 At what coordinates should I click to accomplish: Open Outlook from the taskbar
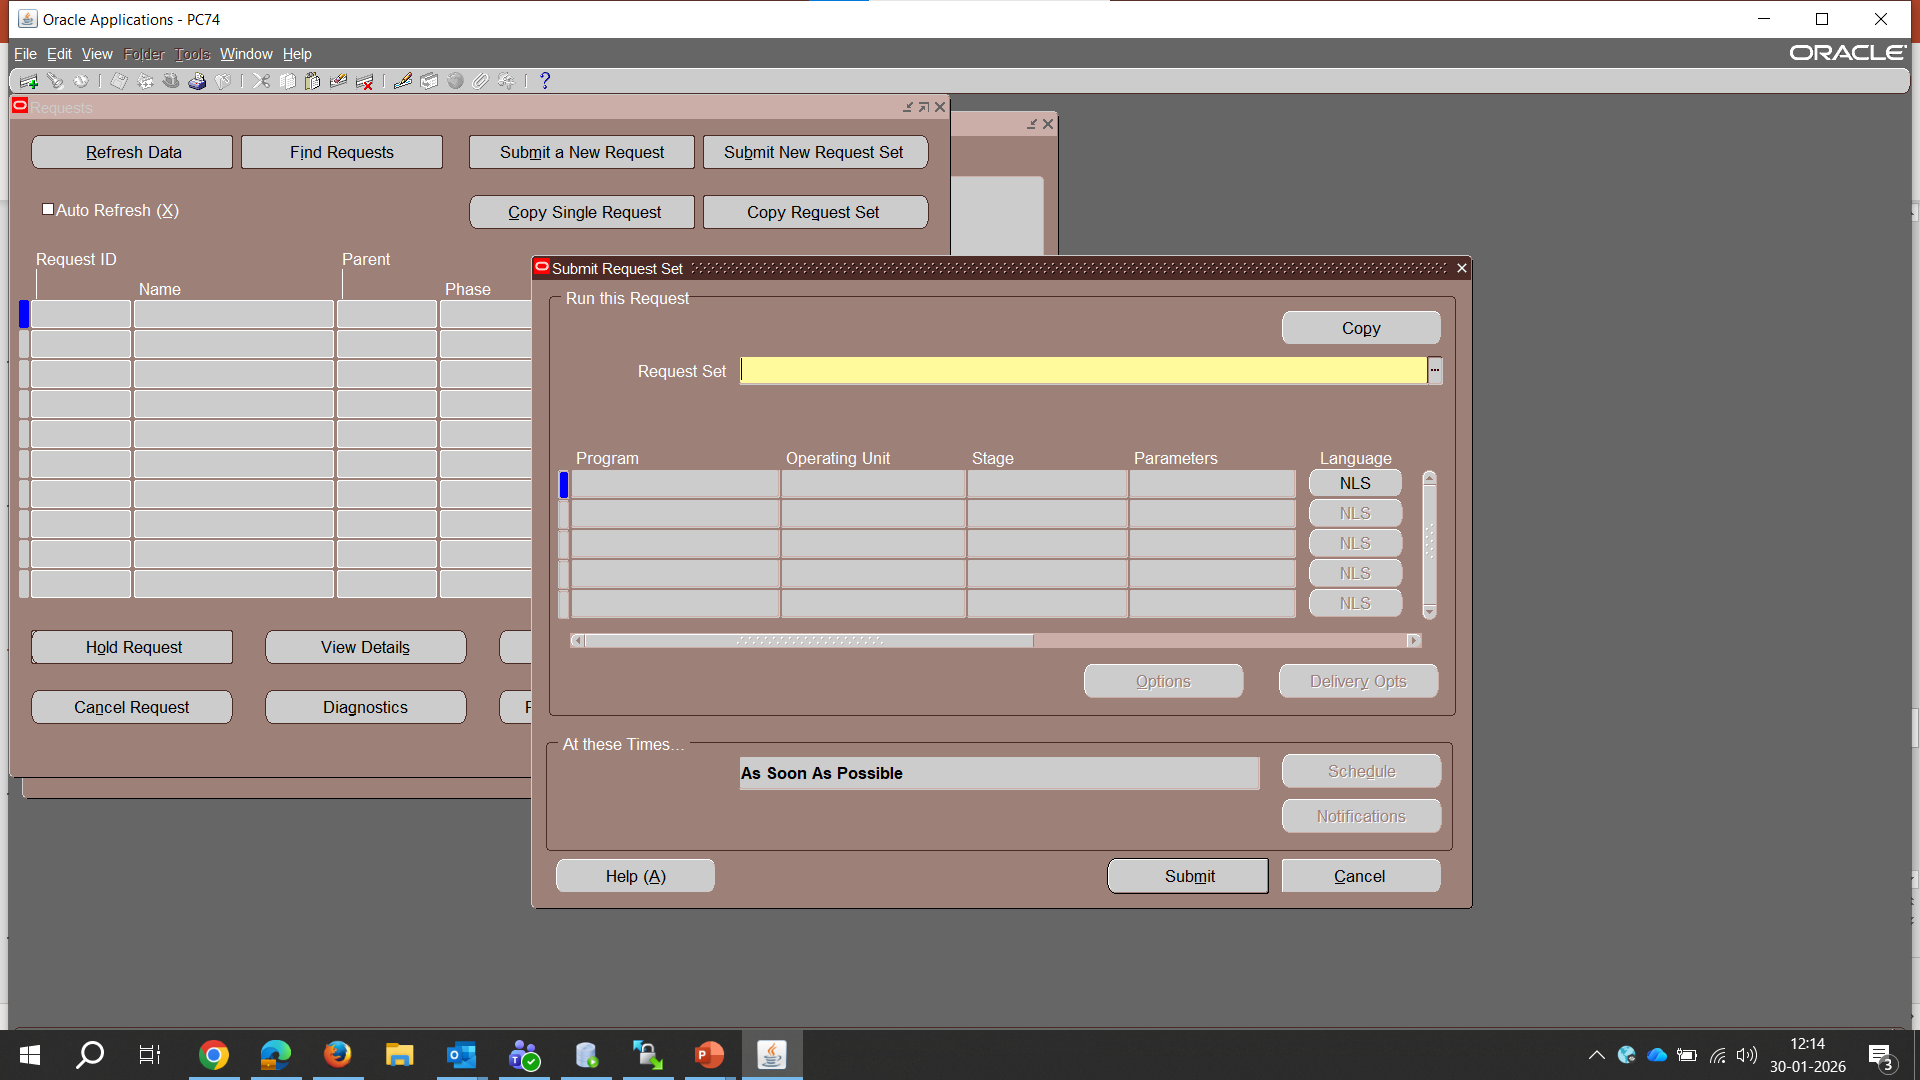[461, 1055]
